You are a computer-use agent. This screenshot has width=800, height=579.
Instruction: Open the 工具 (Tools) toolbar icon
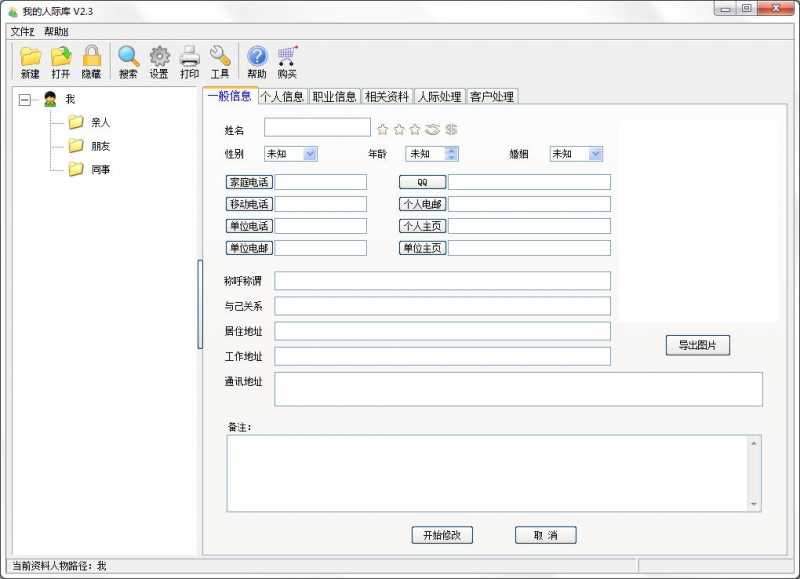[x=222, y=60]
